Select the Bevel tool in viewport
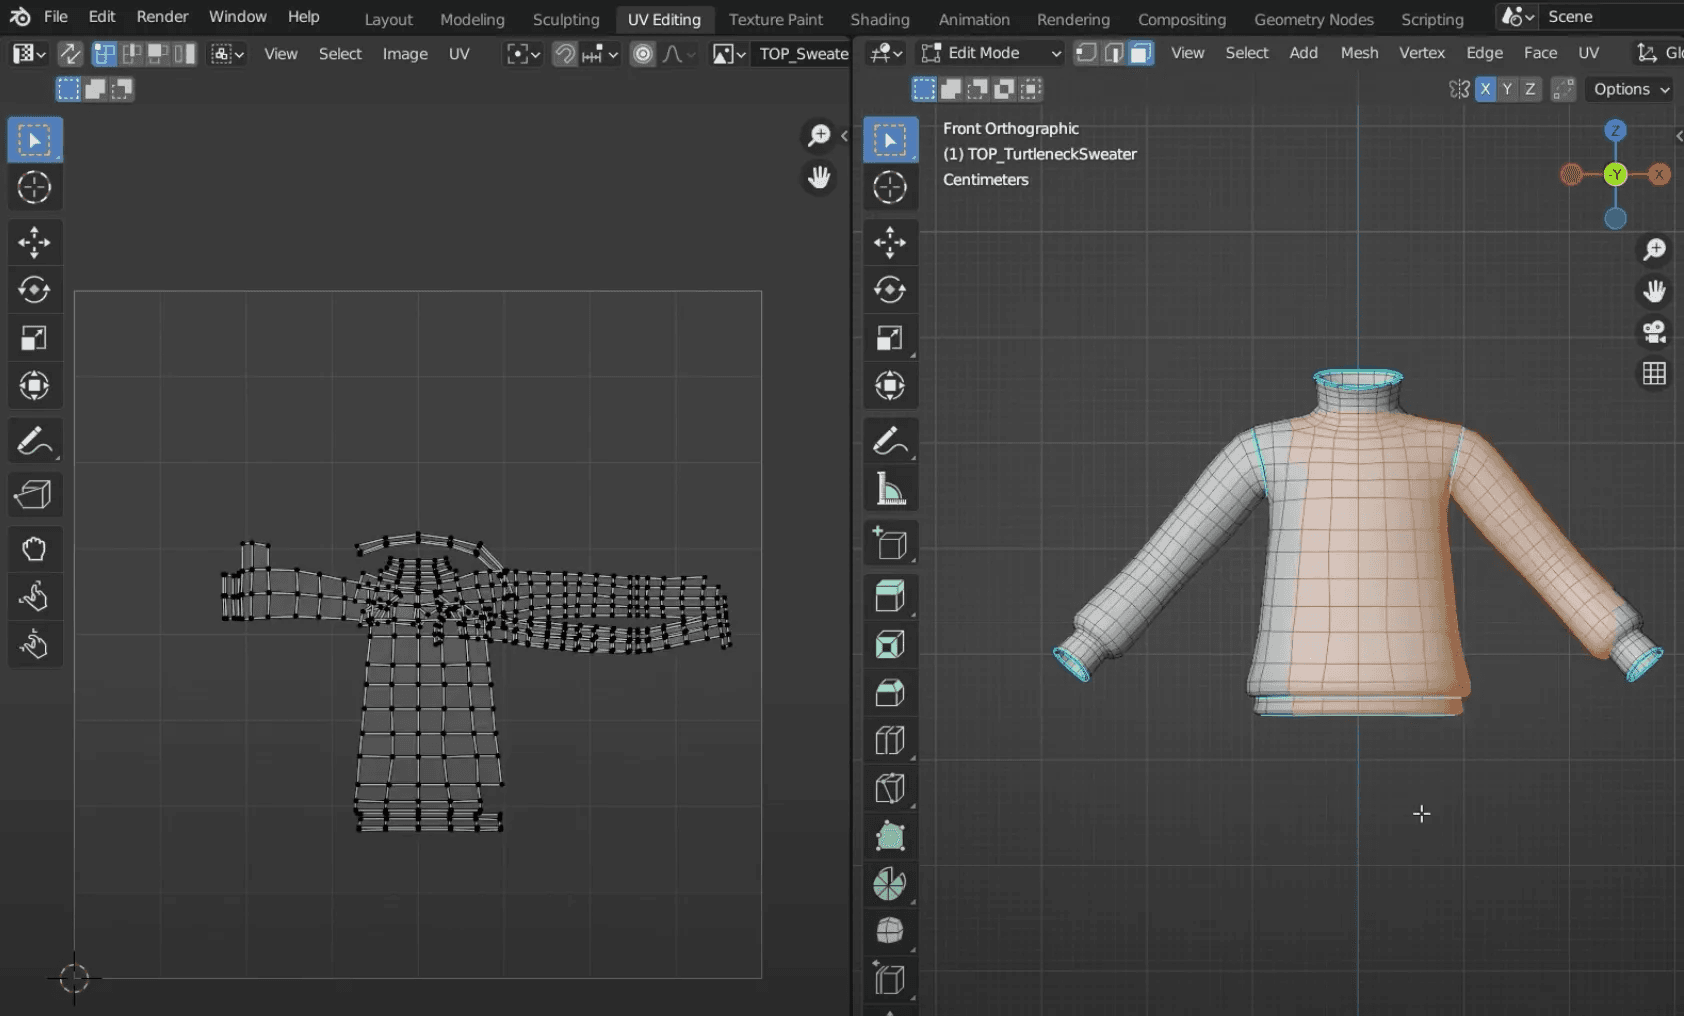The width and height of the screenshot is (1684, 1016). point(889,693)
